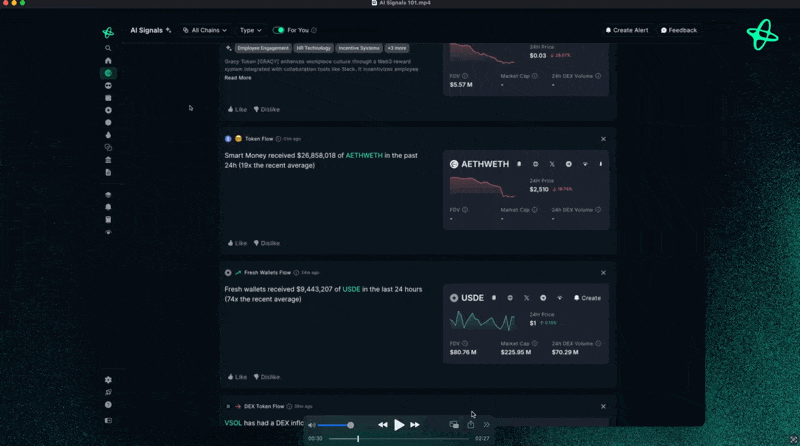
Task: Open the Feedback button
Action: (679, 31)
